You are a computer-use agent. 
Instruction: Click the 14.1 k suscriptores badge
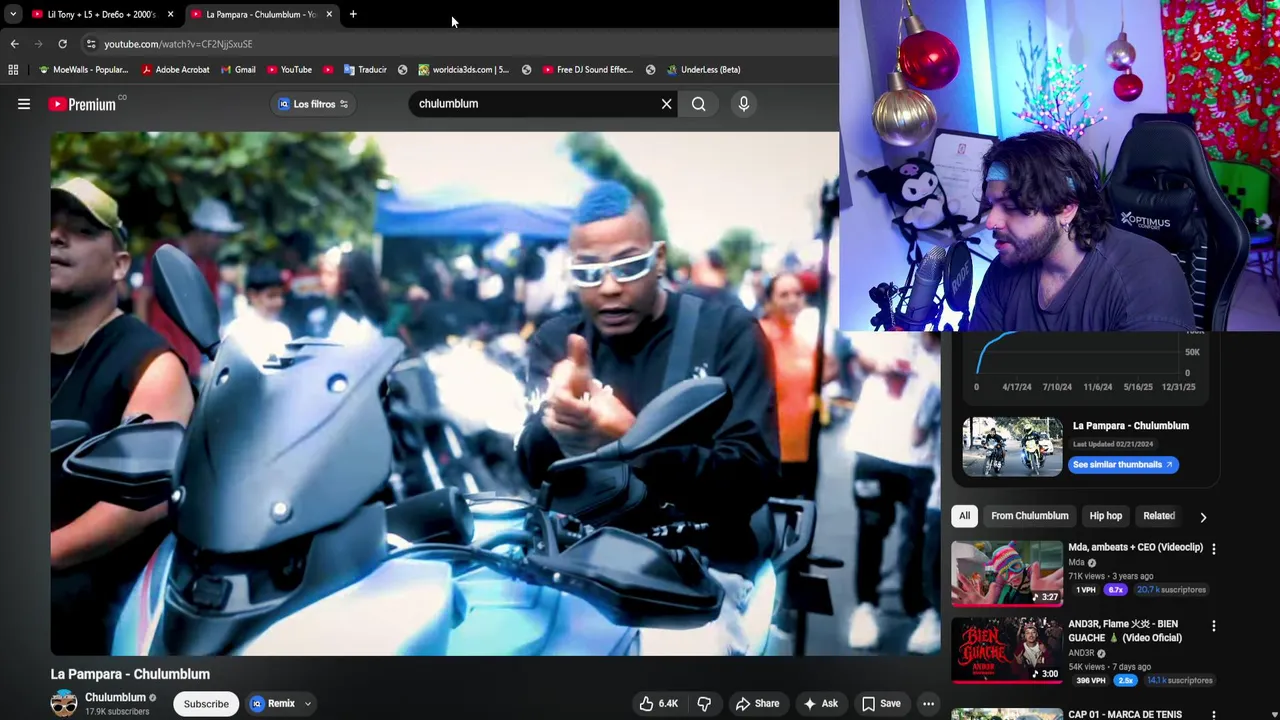tap(1179, 681)
